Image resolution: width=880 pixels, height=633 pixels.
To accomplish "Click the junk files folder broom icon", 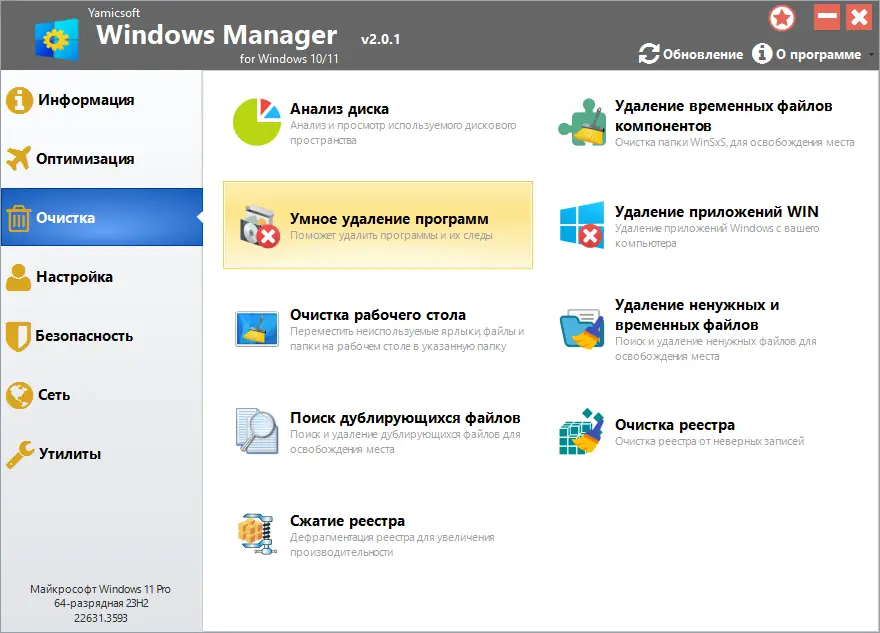I will (582, 328).
